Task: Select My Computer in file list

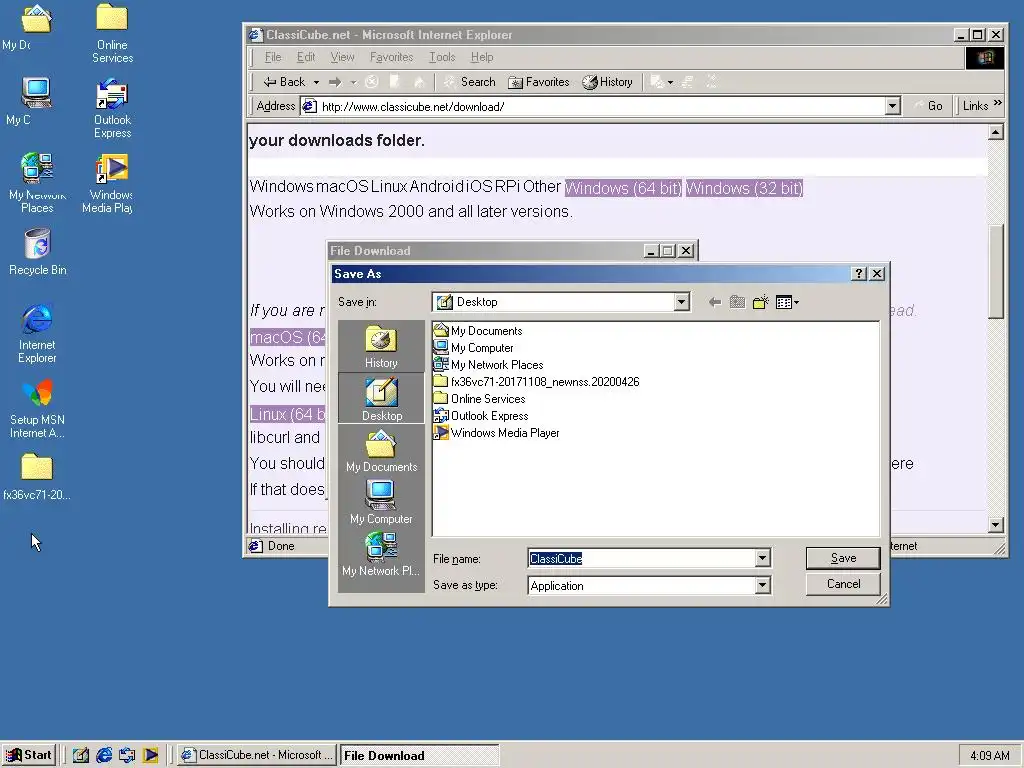Action: click(473, 347)
